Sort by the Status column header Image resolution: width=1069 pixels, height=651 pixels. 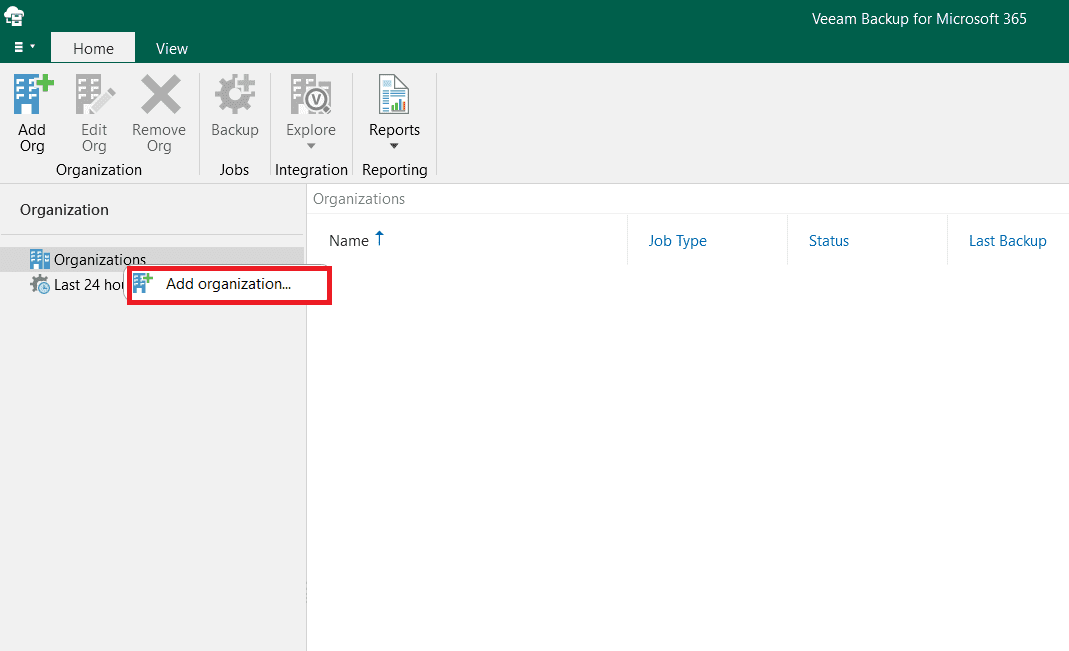[828, 241]
